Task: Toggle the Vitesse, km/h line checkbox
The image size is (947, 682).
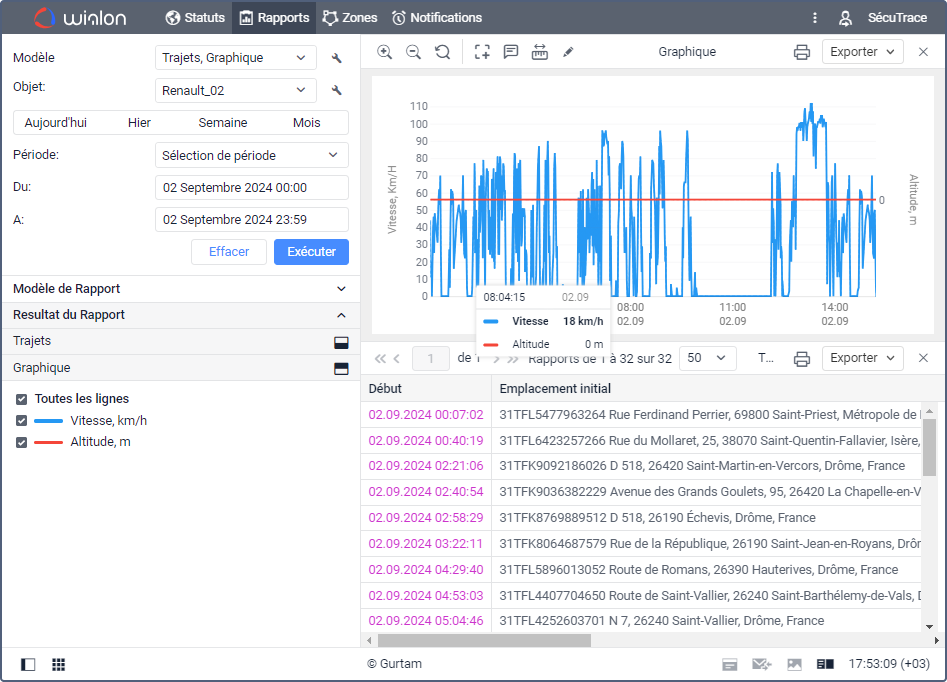Action: (21, 421)
